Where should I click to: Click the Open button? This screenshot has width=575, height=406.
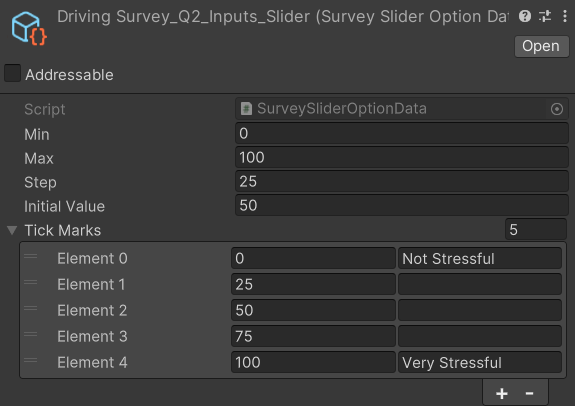[541, 46]
